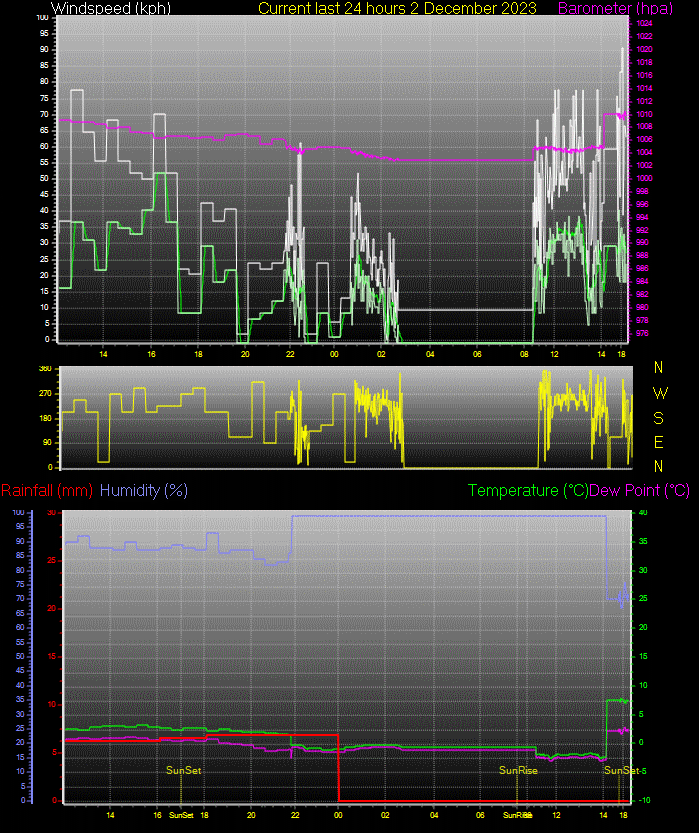Click 22 time tick on windspeed chart

pyautogui.click(x=290, y=354)
